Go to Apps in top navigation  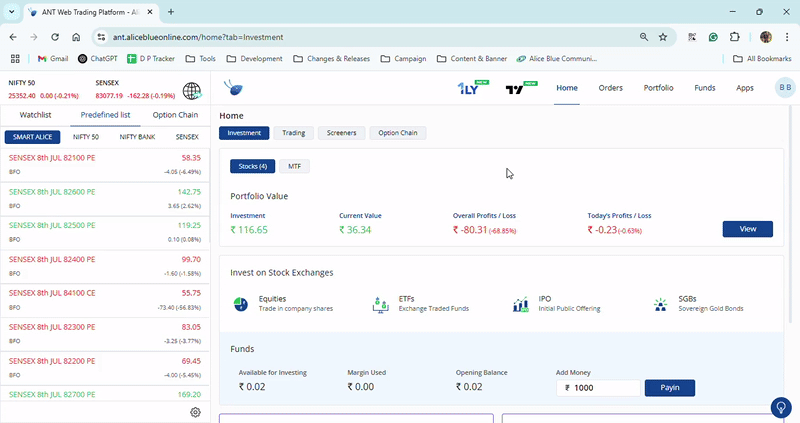(x=744, y=88)
